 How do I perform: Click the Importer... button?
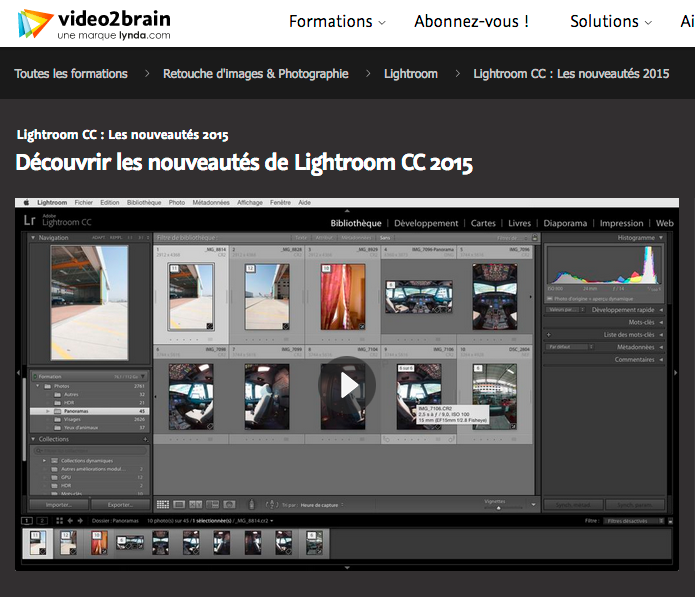[59, 505]
